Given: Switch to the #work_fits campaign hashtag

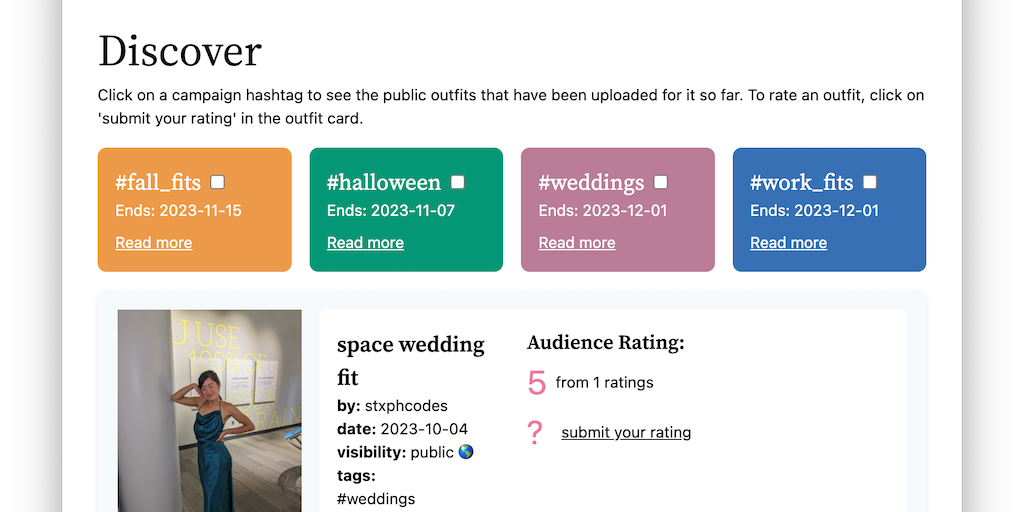Looking at the screenshot, I should (802, 183).
